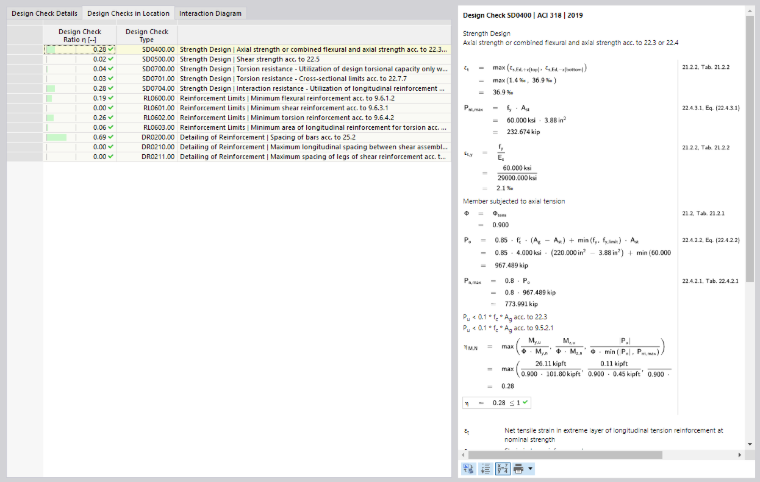Click the Design Check Ratio column header

[x=79, y=35]
